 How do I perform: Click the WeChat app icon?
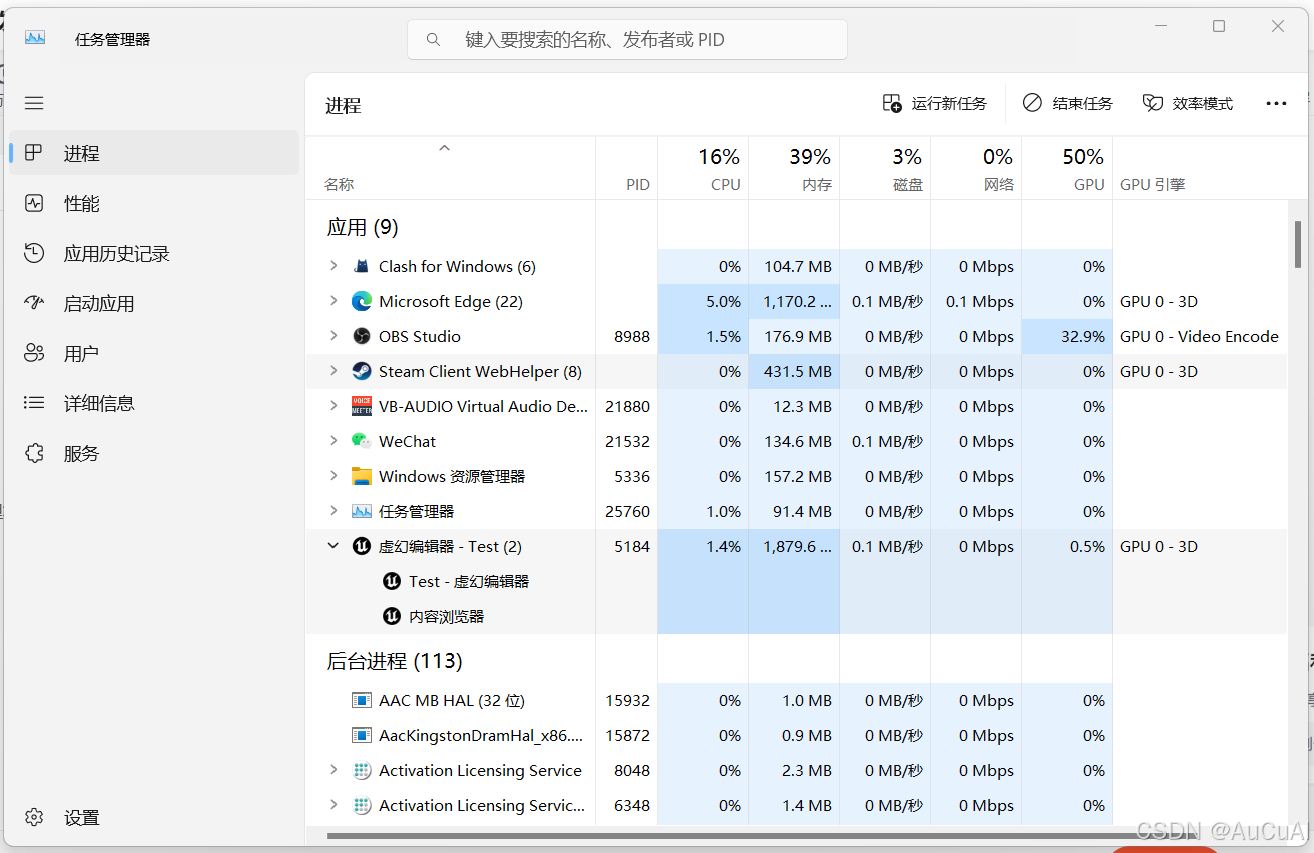(x=362, y=441)
